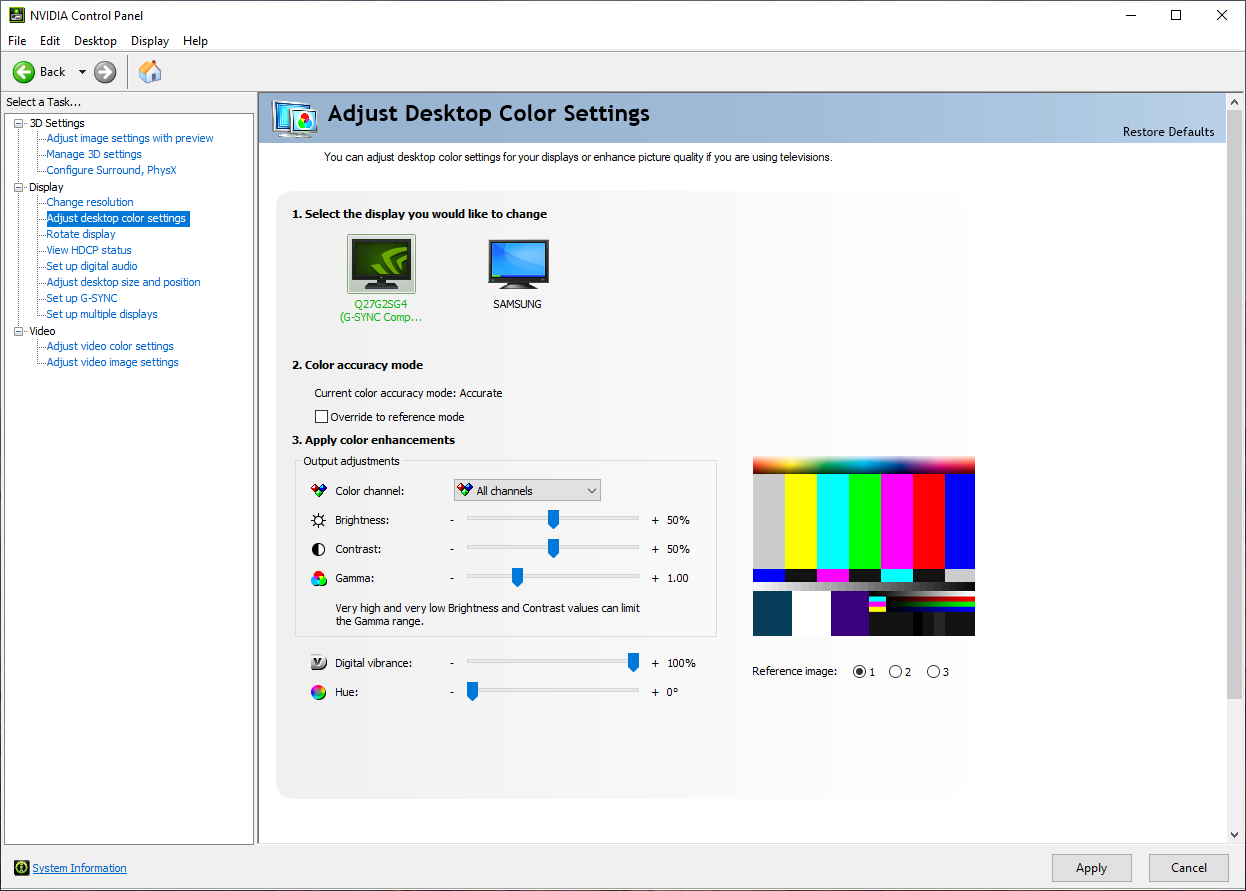The height and width of the screenshot is (891, 1246).
Task: Go to the Home icon in toolbar
Action: (150, 71)
